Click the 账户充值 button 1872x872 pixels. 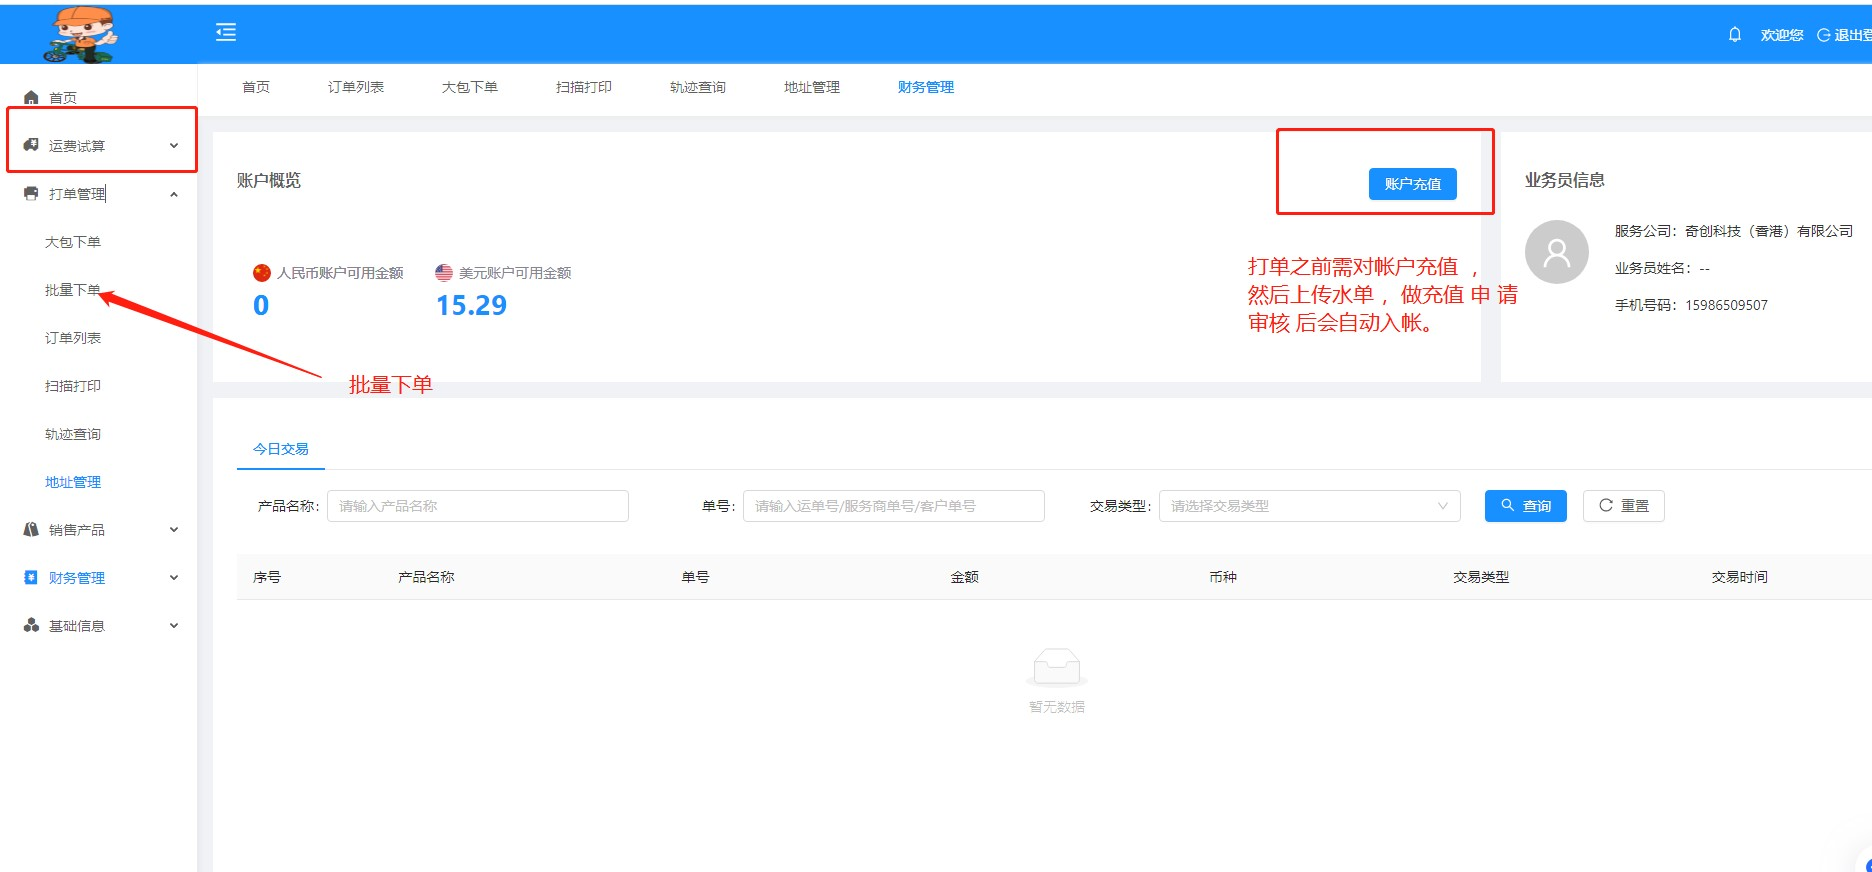coord(1413,184)
